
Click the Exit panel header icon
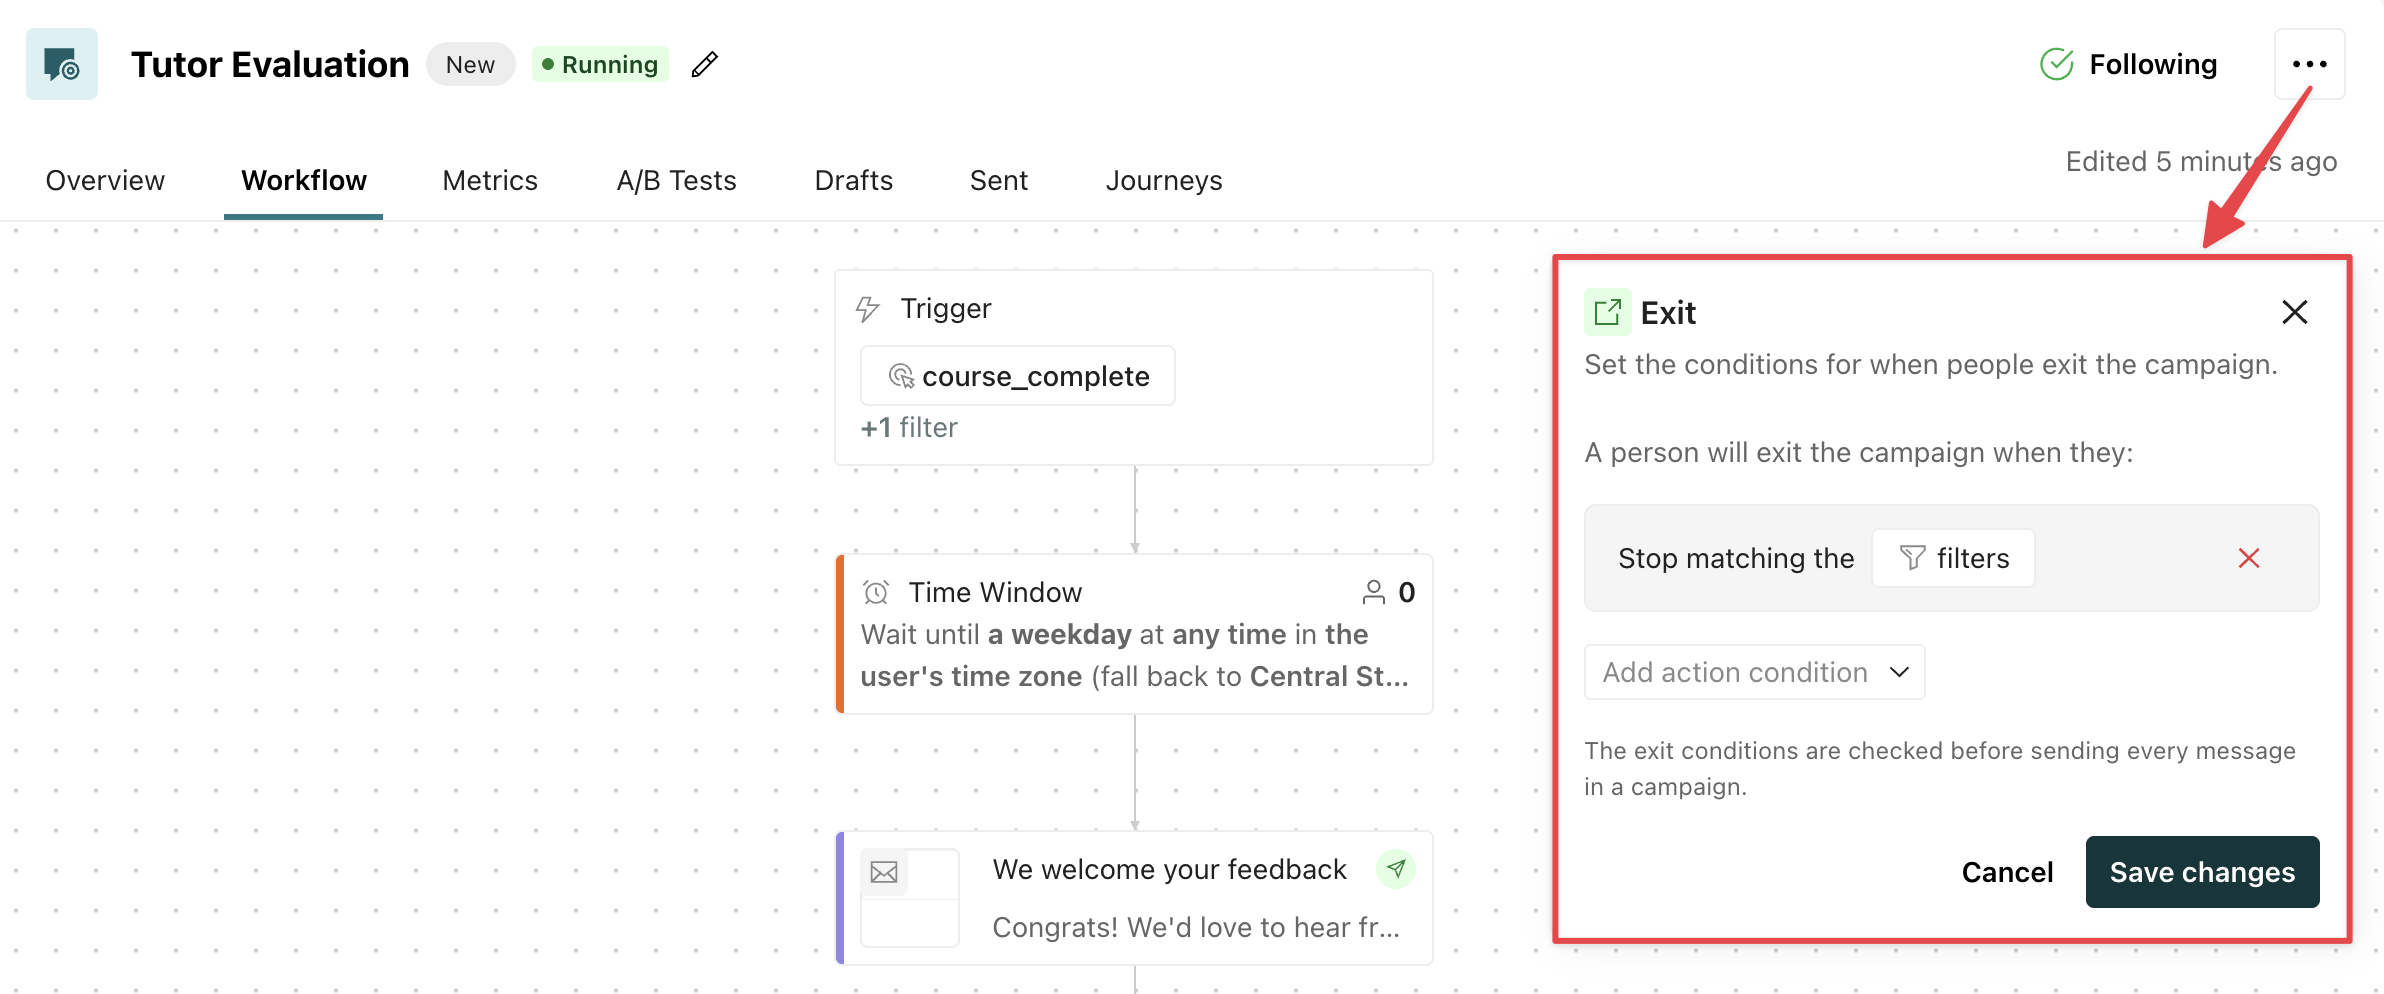1607,312
